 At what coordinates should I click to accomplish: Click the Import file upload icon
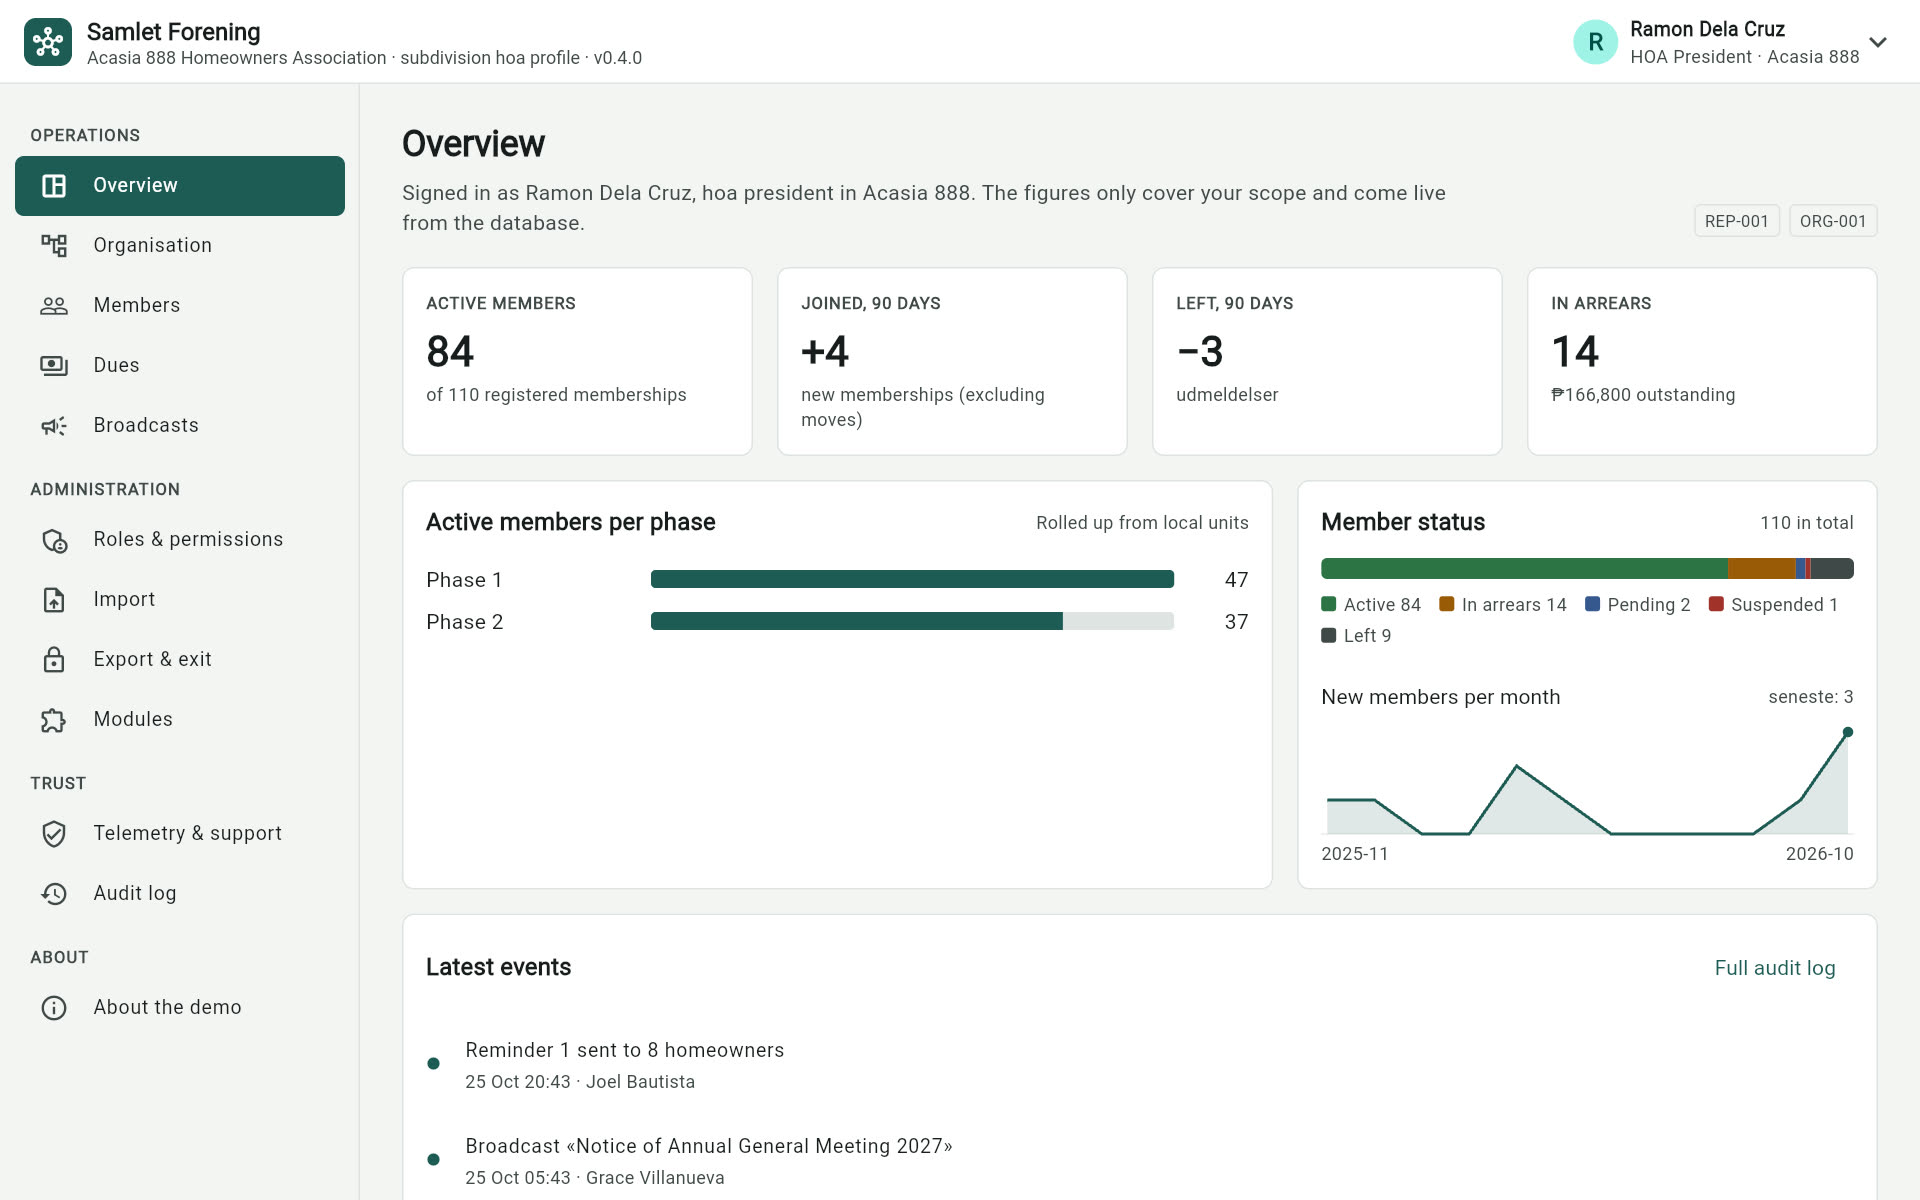pos(54,600)
